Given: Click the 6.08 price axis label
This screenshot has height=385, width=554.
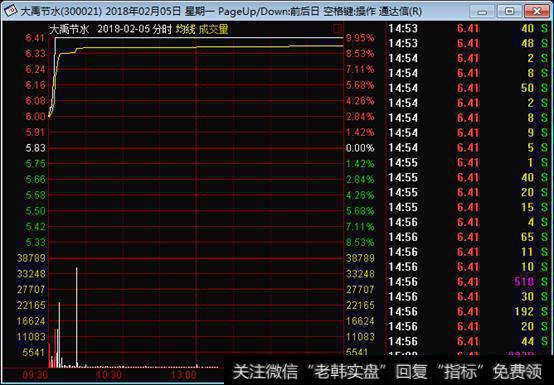Looking at the screenshot, I should coord(36,101).
